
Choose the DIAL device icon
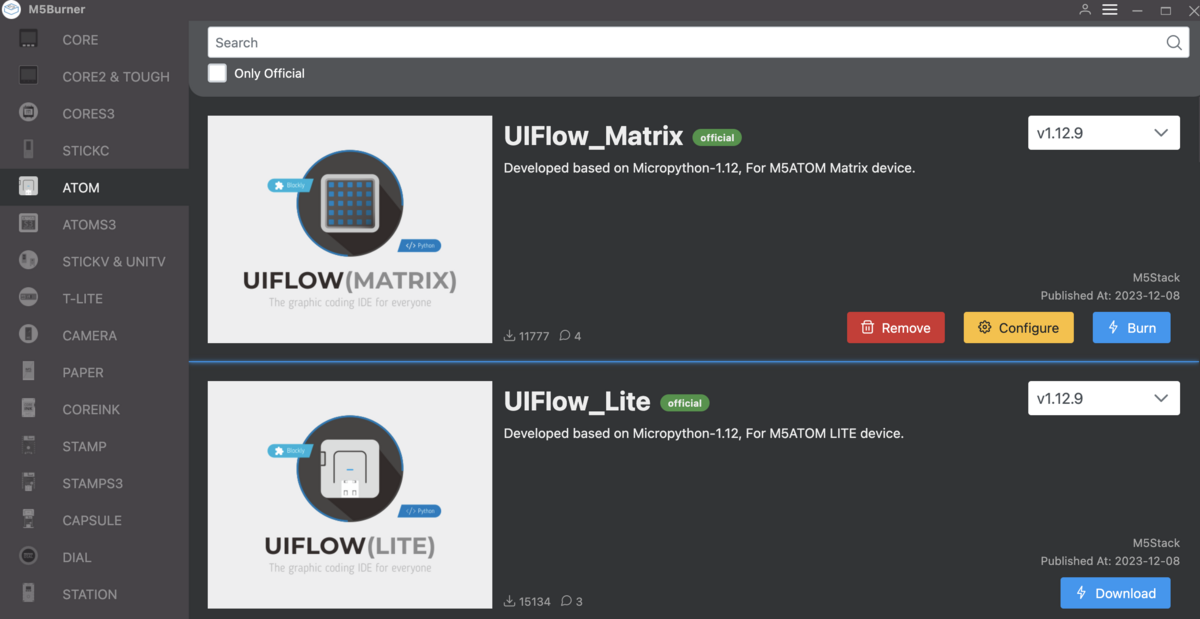click(x=29, y=557)
